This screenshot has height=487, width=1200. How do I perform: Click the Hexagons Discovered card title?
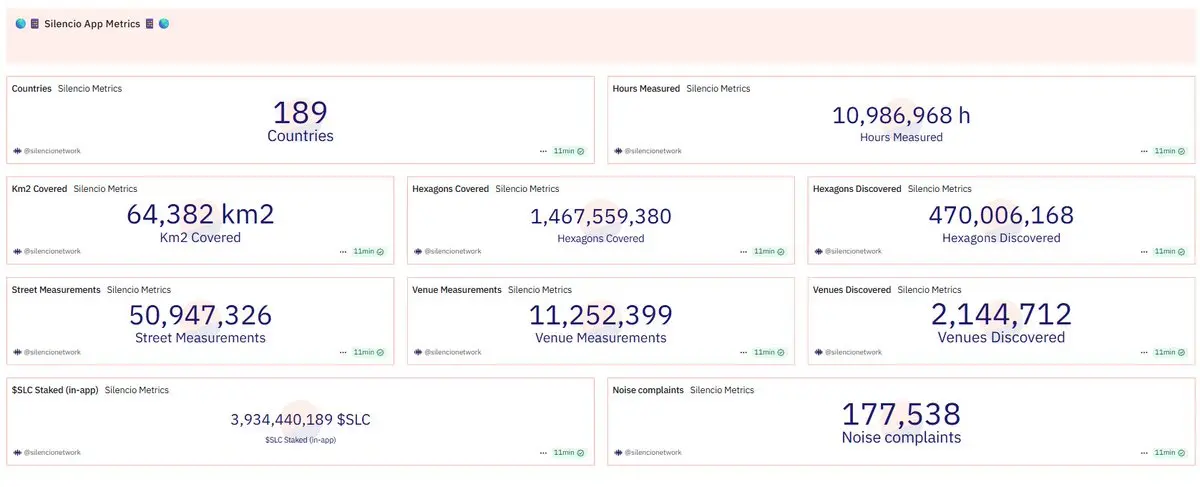(857, 189)
